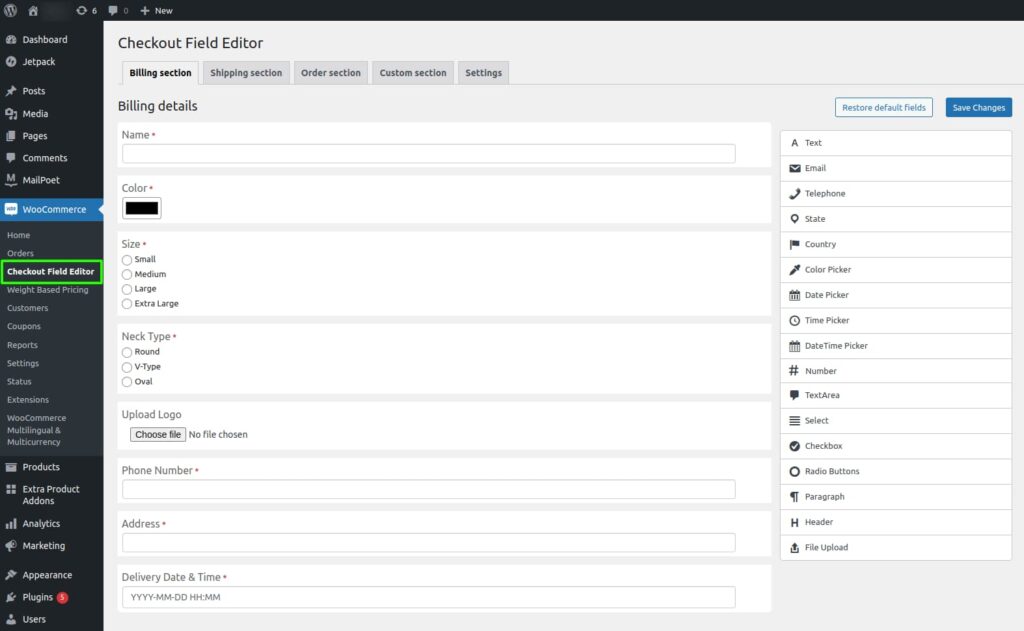Open Checkout Field Editor submenu link
This screenshot has width=1024, height=631.
(51, 272)
